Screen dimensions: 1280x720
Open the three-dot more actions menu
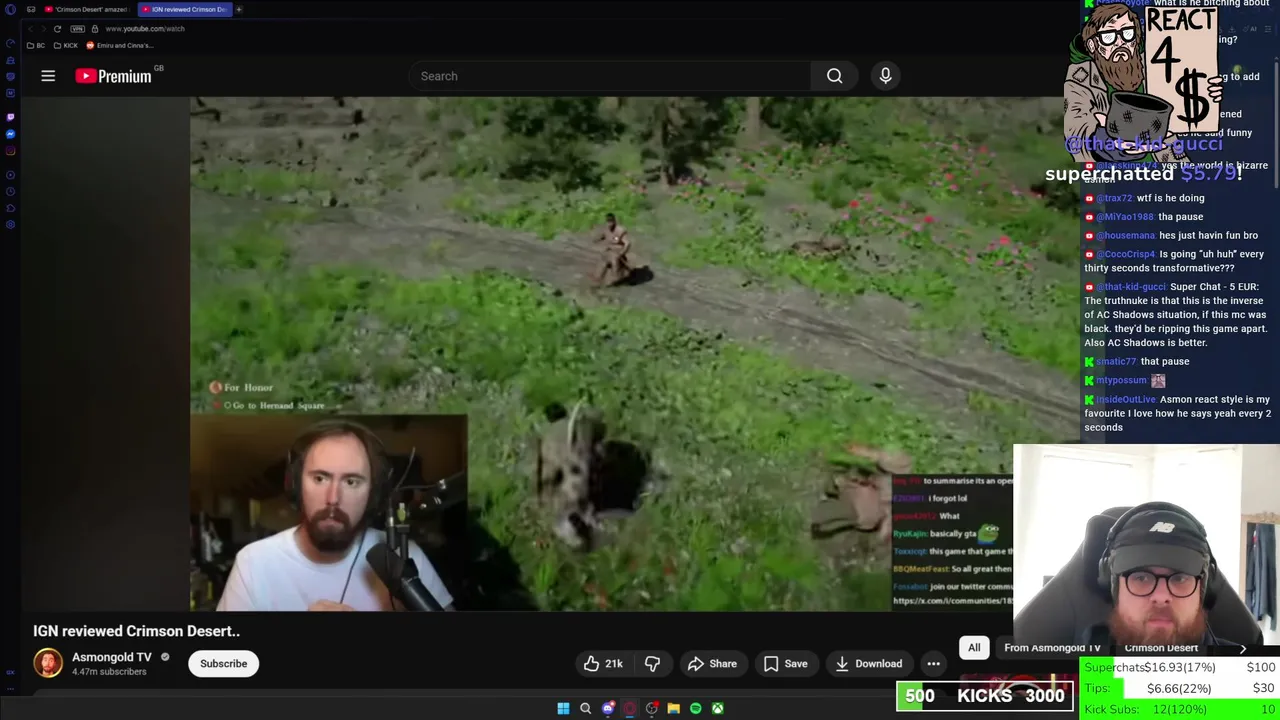coord(933,664)
